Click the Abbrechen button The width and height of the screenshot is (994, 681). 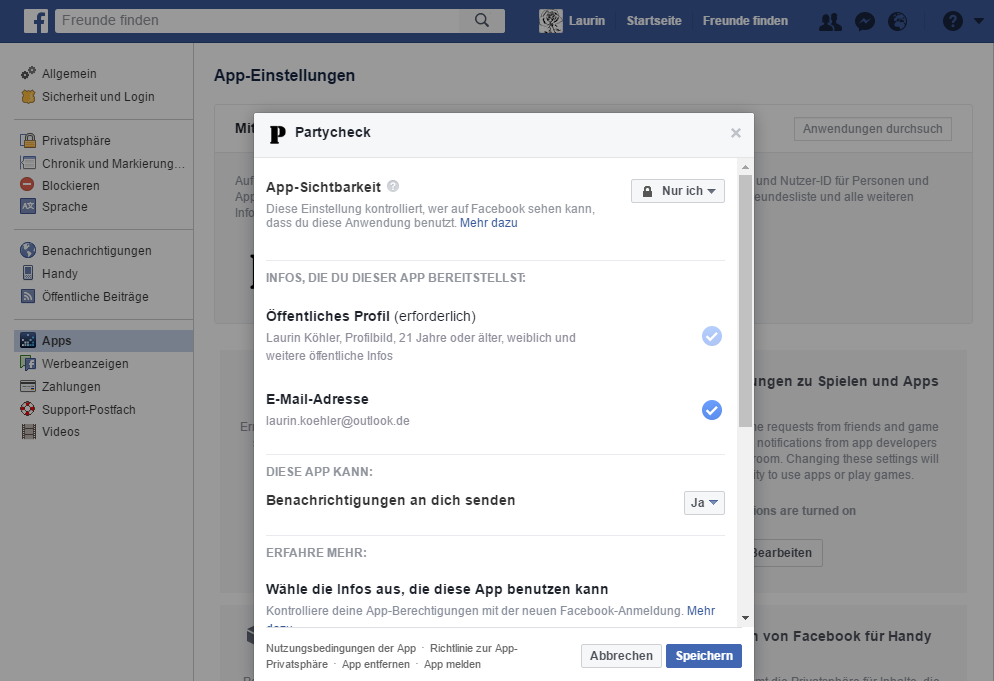click(621, 656)
